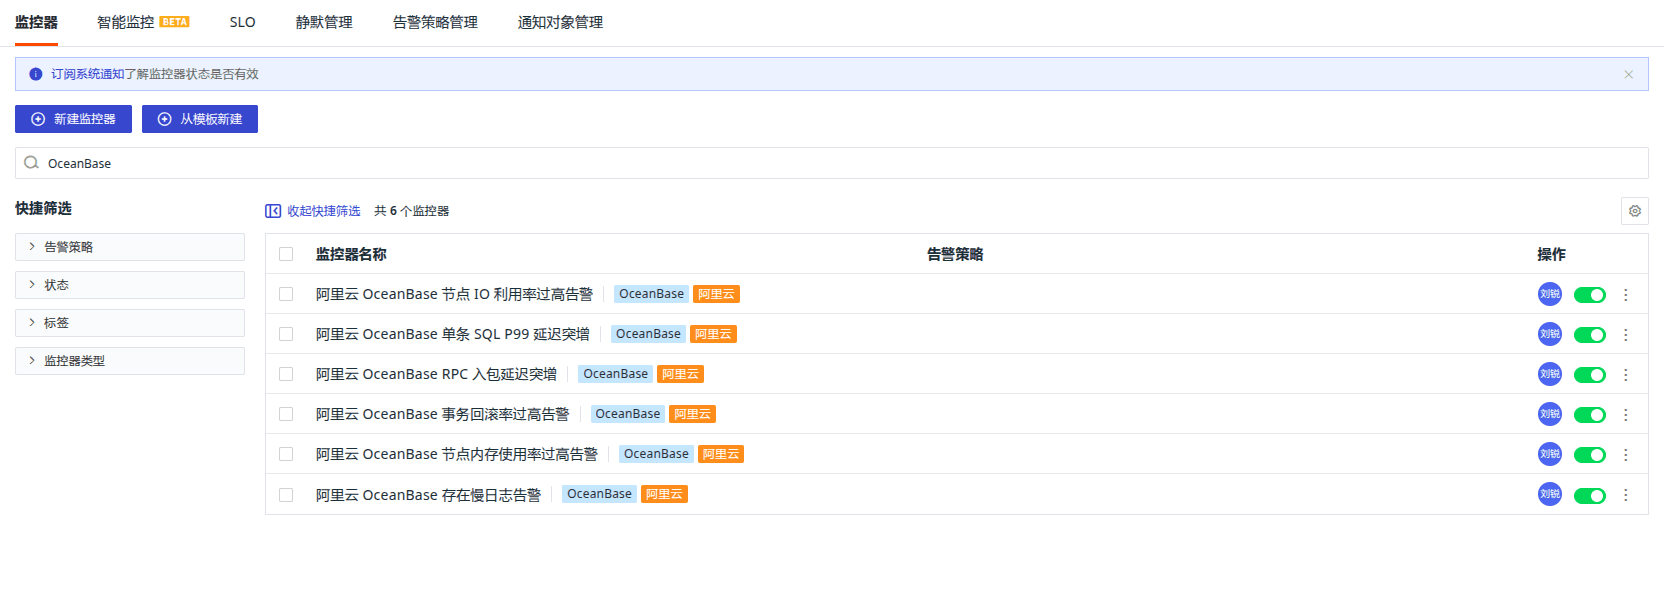The image size is (1664, 590).
Task: Expand 监控器类型 quick filter
Action: [x=130, y=361]
